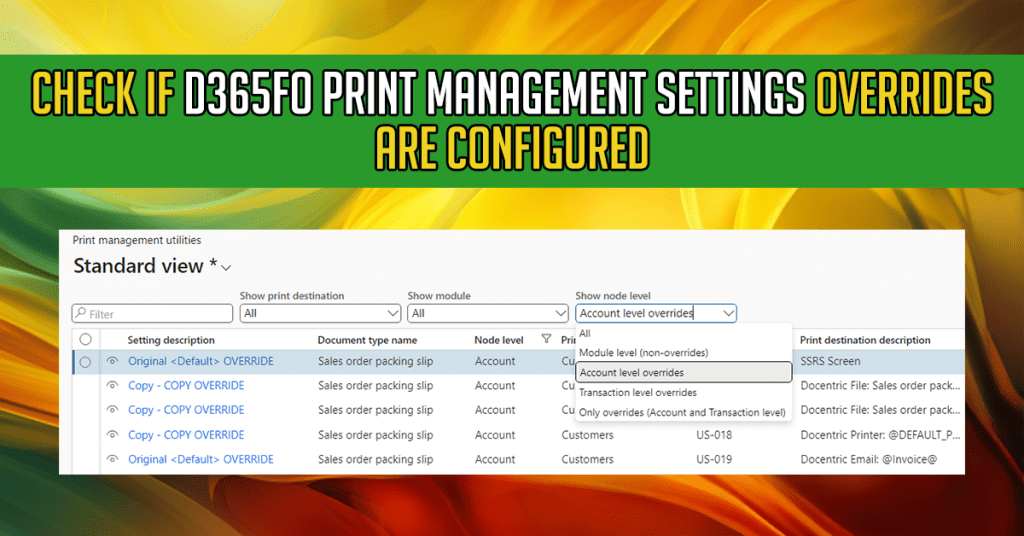Select the SSRS Screen cell
The height and width of the screenshot is (536, 1024).
pos(830,361)
